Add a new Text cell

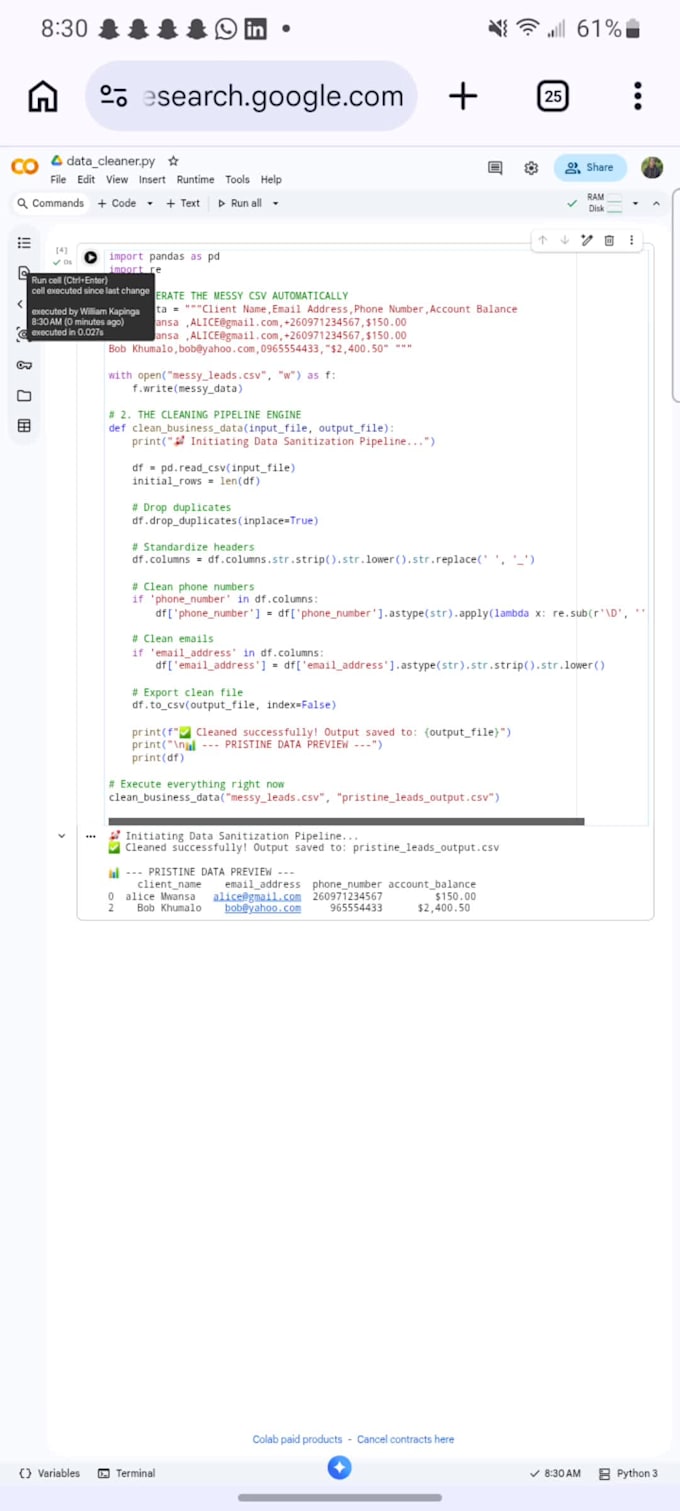click(x=183, y=203)
